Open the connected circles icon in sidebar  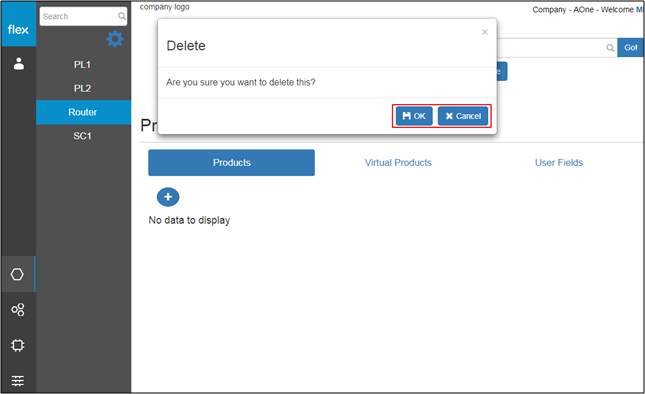click(18, 309)
